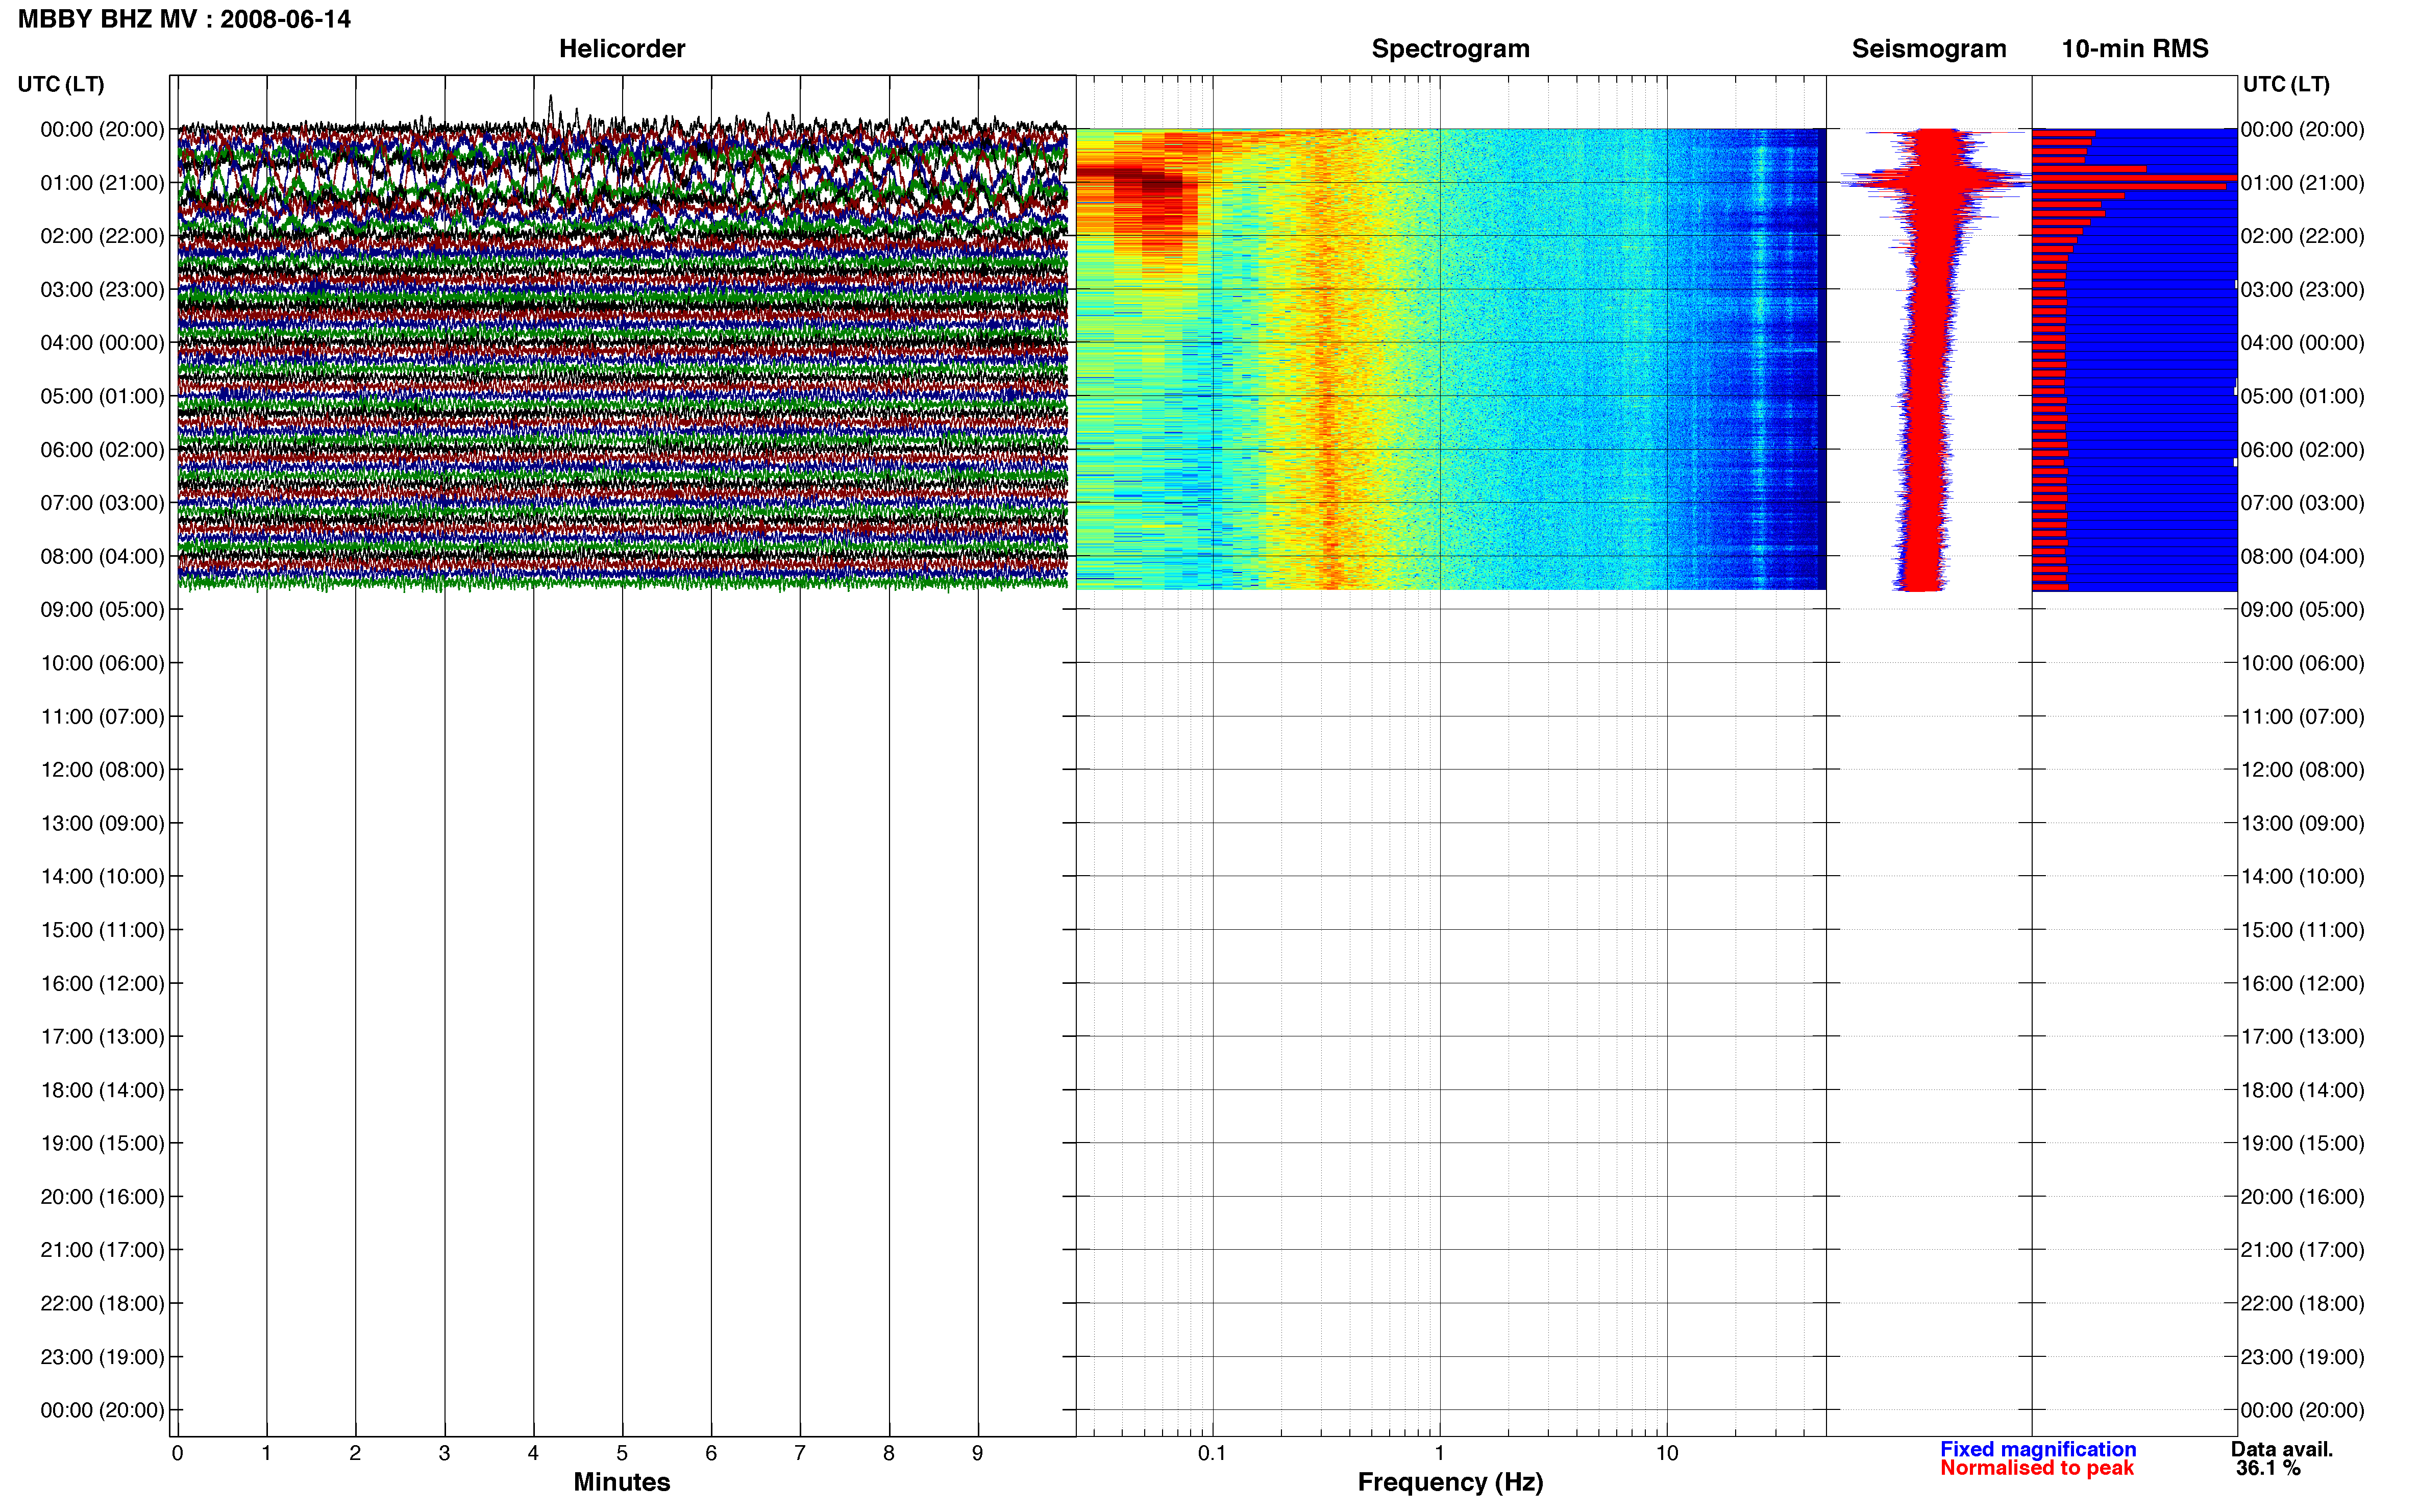This screenshot has height=1512, width=2419.
Task: Click '13:00 (09:00)' on the RMS time axis
Action: pyautogui.click(x=2303, y=823)
